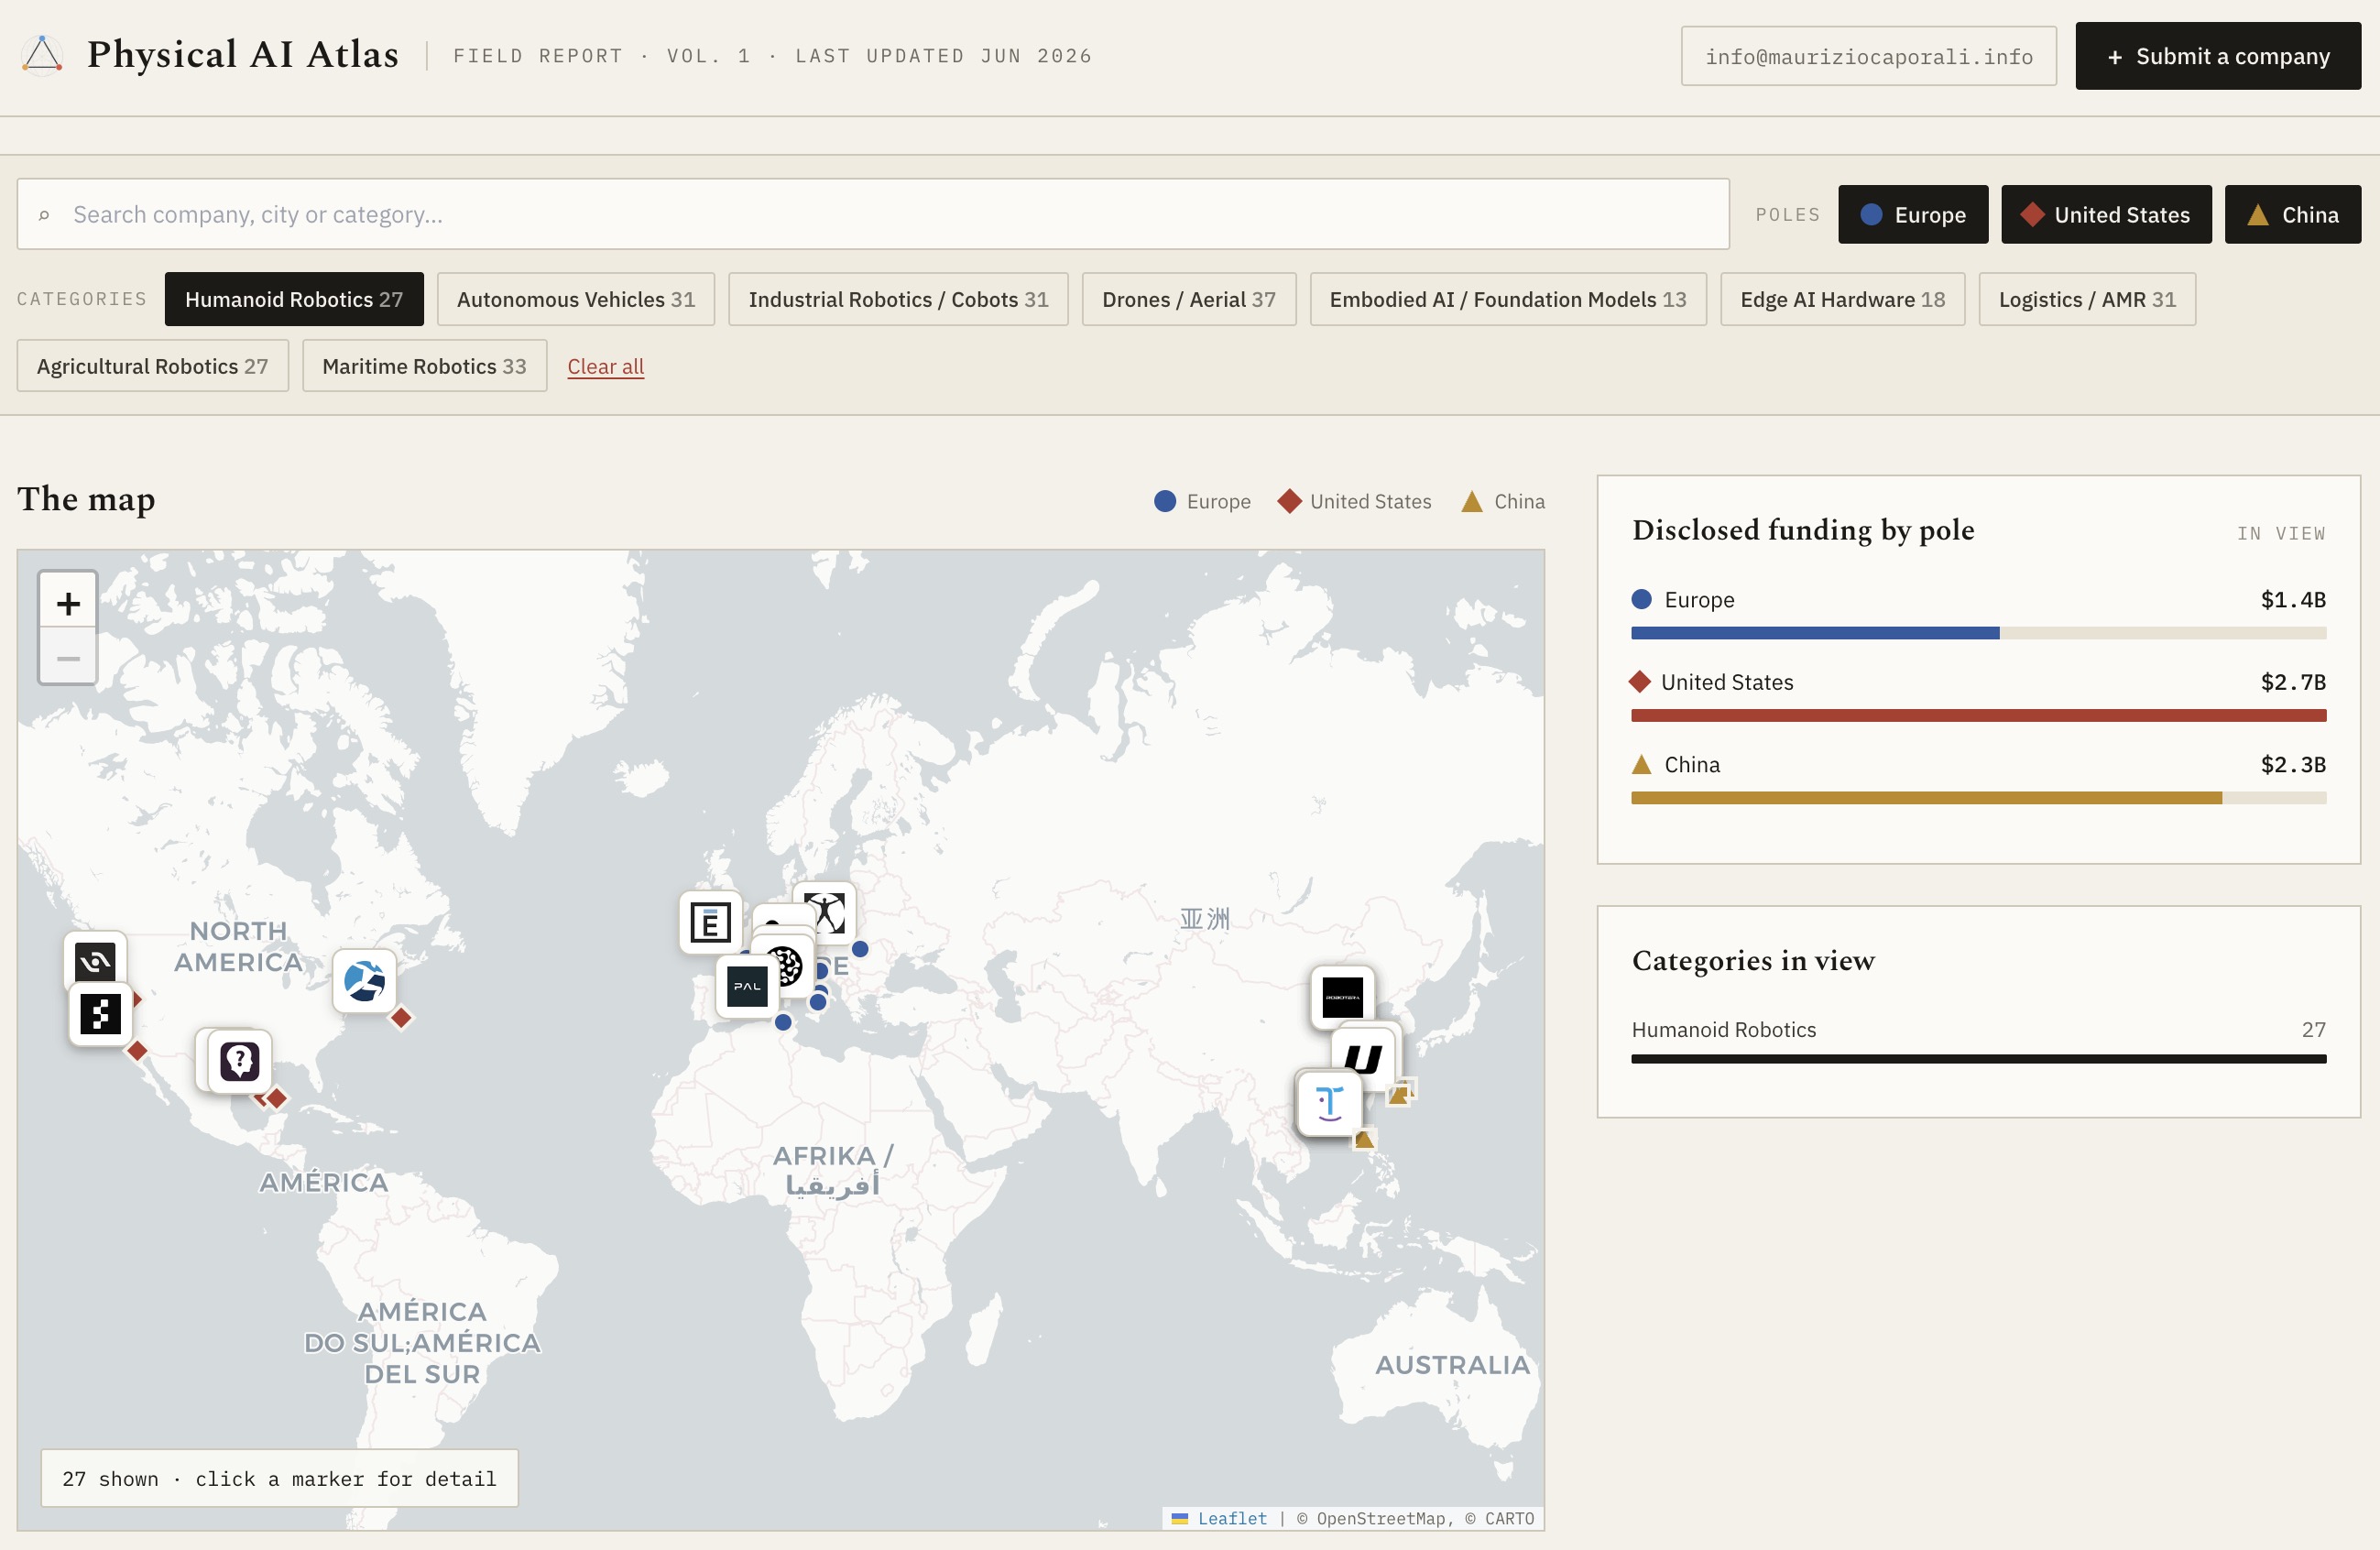Open the blue T smiley logo marker
This screenshot has width=2380, height=1550.
pos(1329,1103)
